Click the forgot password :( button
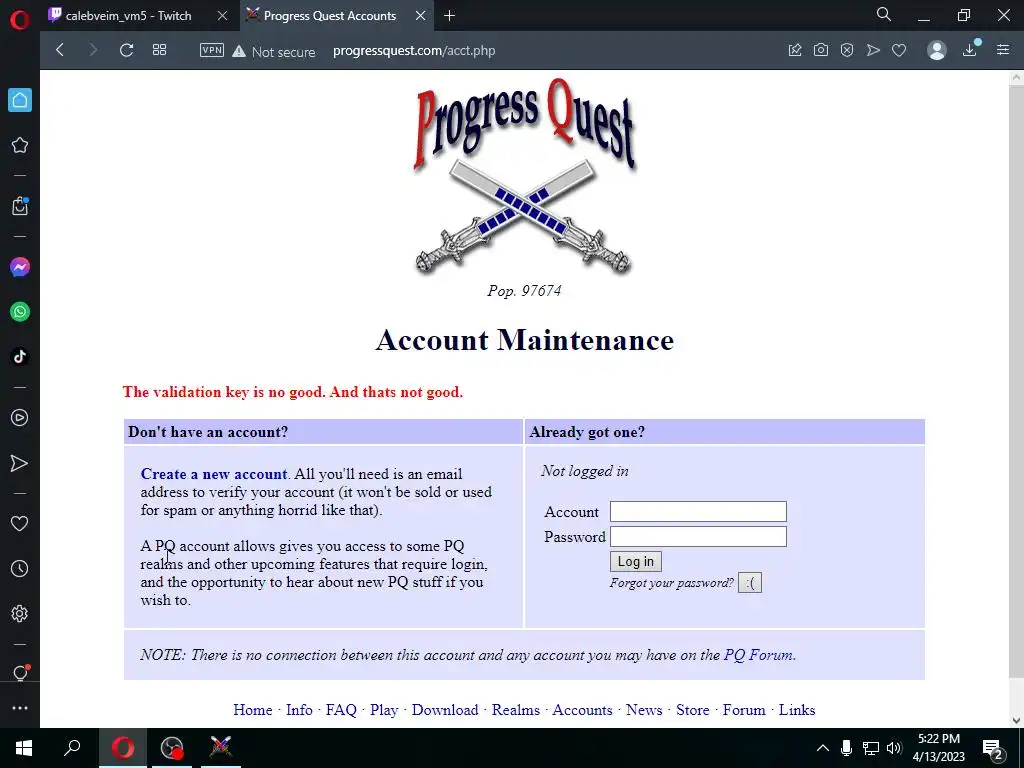Viewport: 1024px width, 768px height. click(750, 583)
